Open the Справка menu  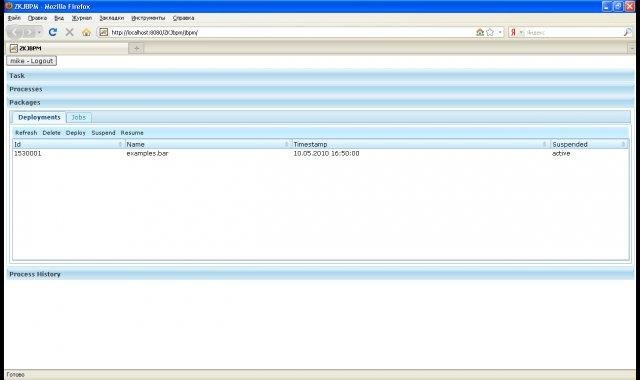click(x=183, y=18)
